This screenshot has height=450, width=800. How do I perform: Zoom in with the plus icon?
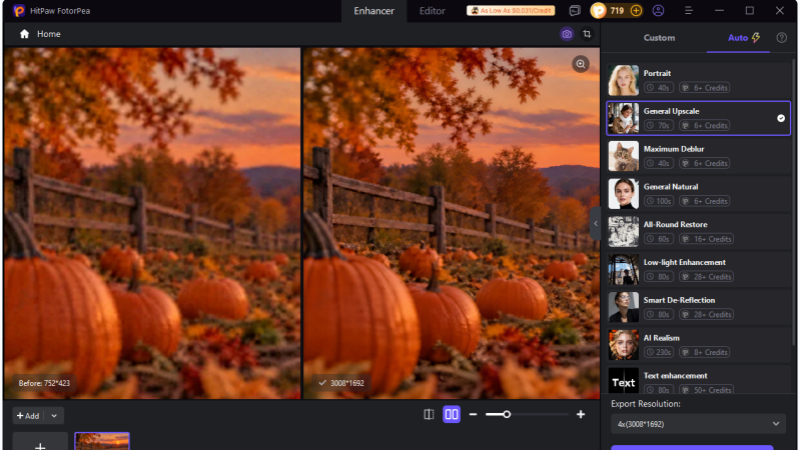(581, 414)
